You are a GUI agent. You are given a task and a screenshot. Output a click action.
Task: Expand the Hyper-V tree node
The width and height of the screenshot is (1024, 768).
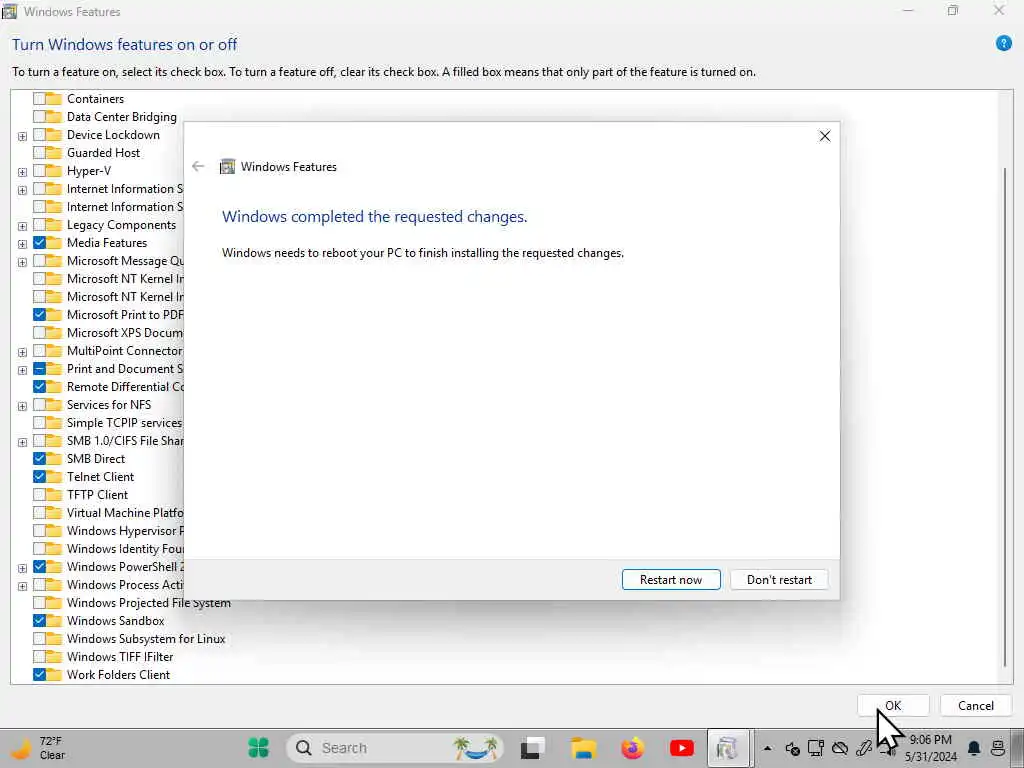tap(22, 172)
